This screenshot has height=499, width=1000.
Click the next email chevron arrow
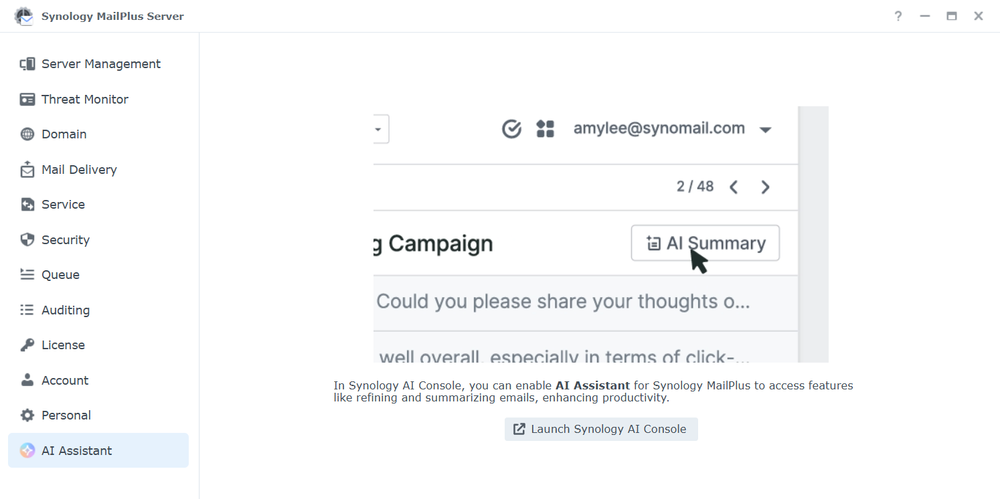[x=765, y=187]
